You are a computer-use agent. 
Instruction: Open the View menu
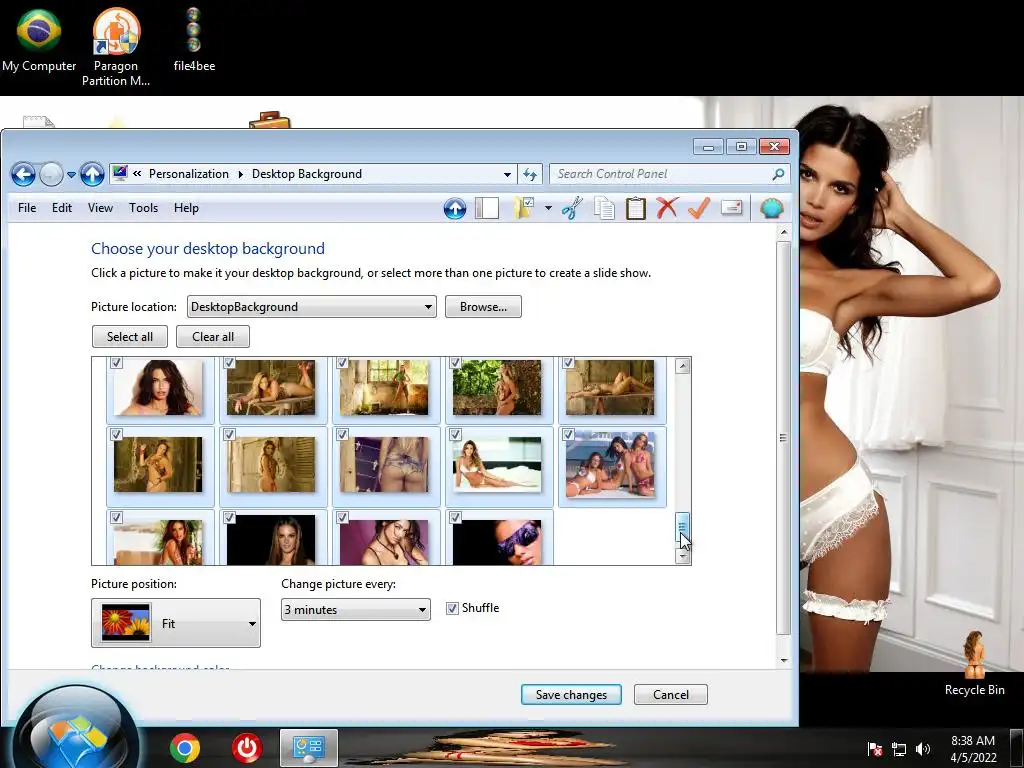tap(100, 208)
